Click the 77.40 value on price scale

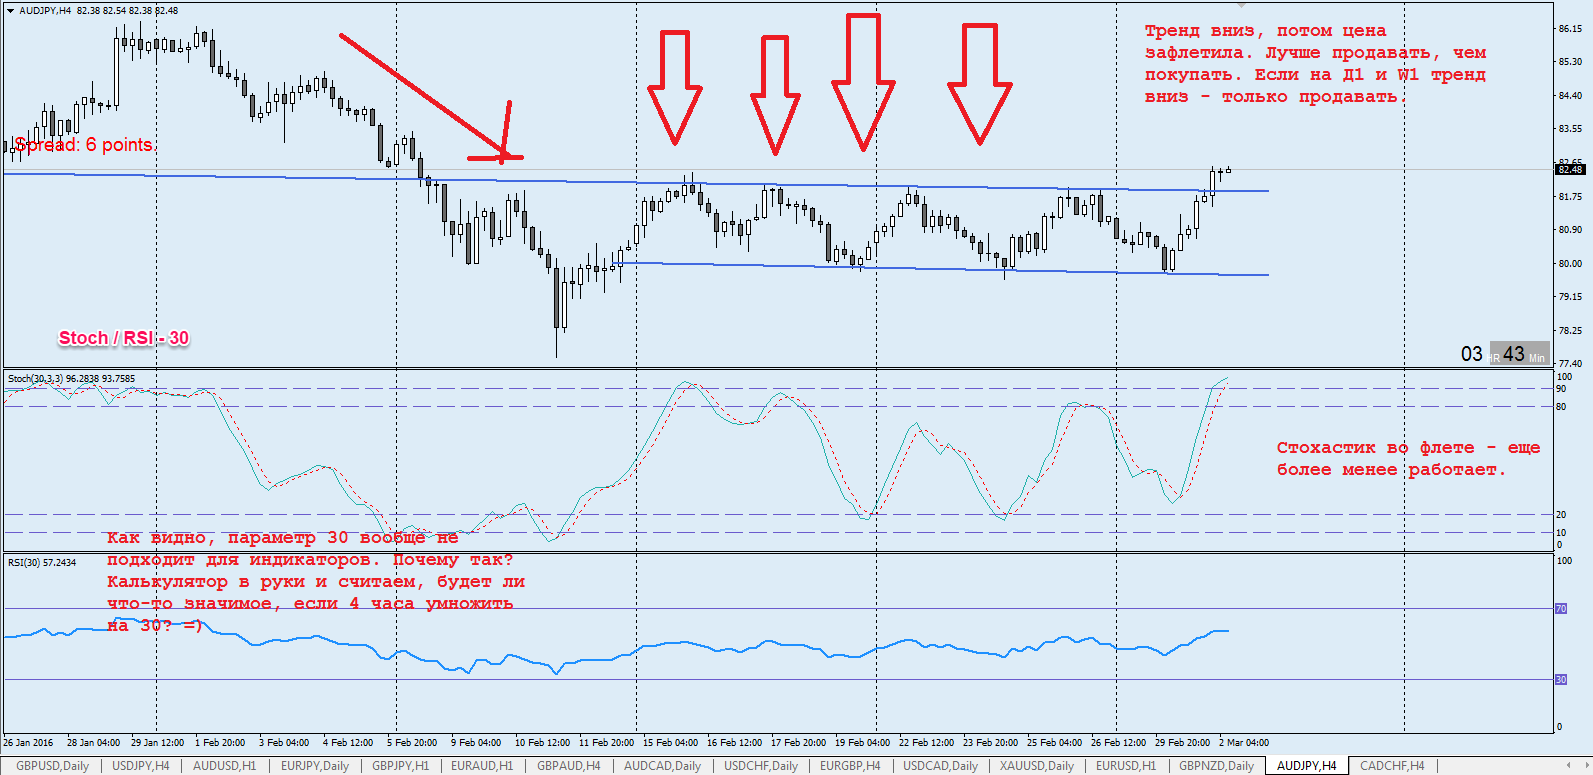coord(1570,364)
